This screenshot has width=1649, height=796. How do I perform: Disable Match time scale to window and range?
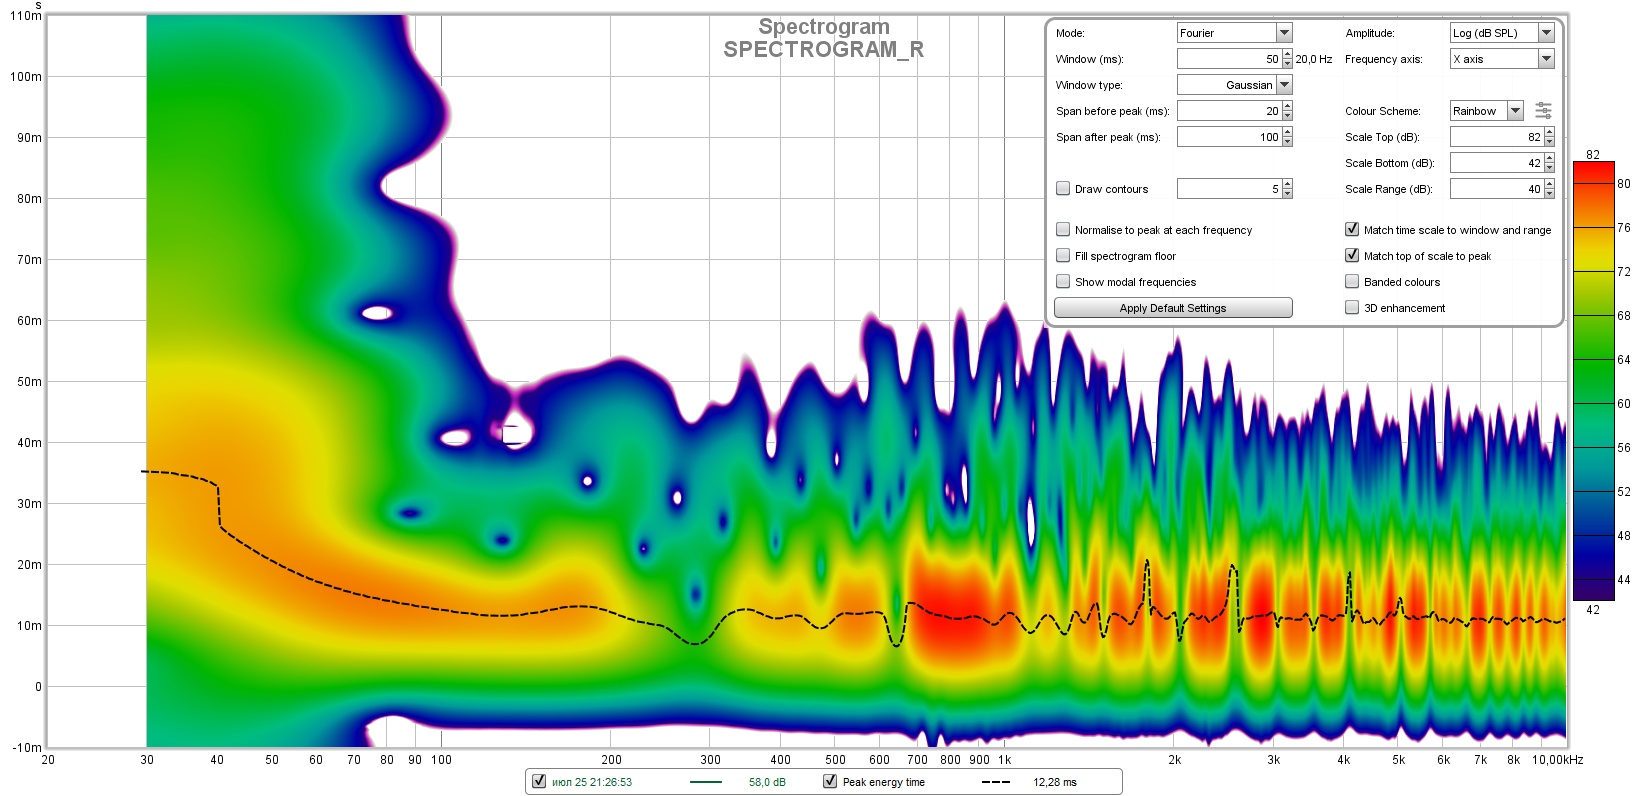point(1352,229)
